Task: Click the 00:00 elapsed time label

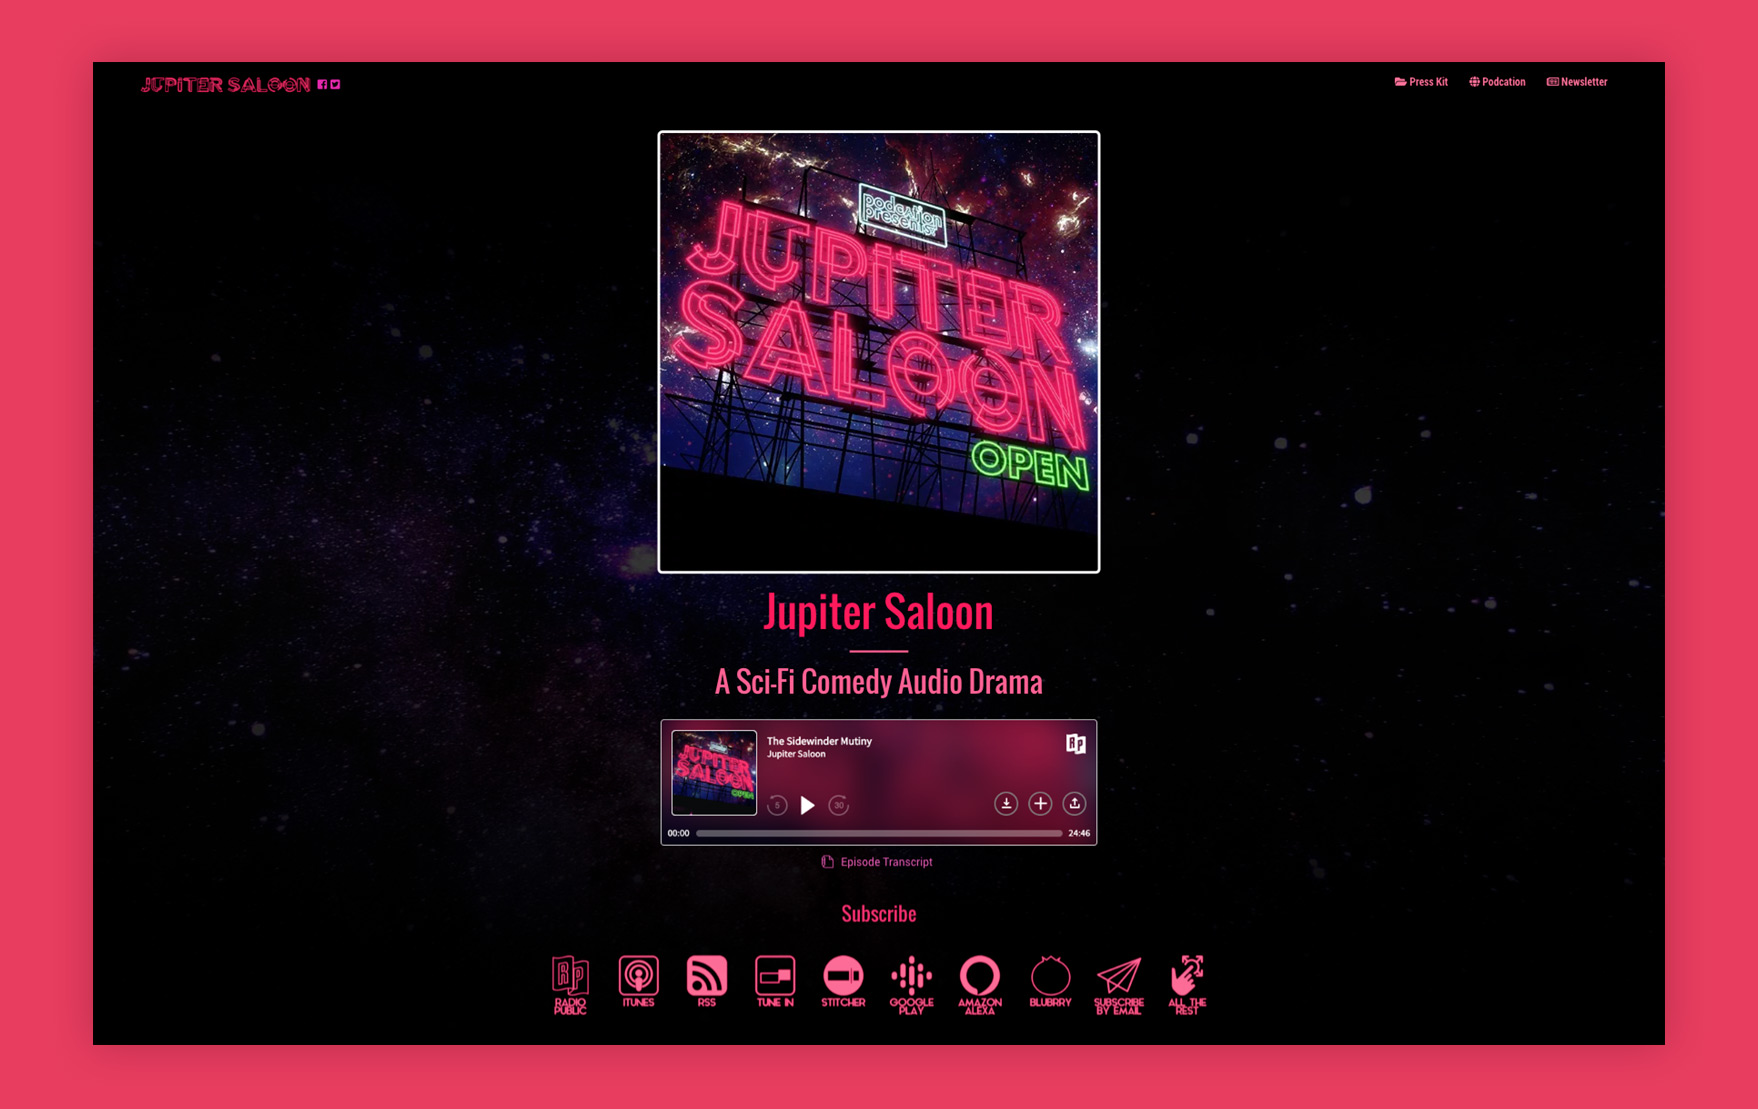Action: click(x=678, y=833)
